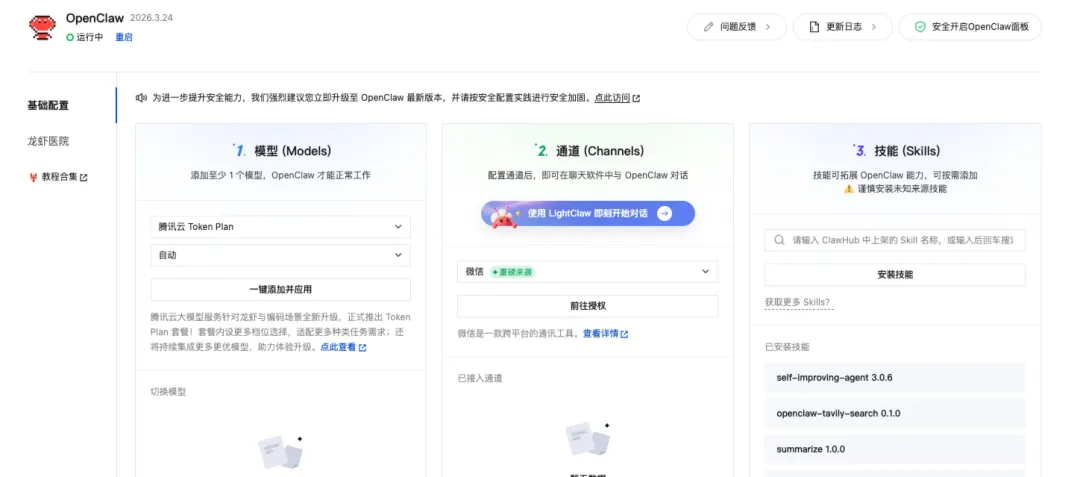Select the self-improving-agent 3.0.6 skill row
This screenshot has height=477, width=1080.
(x=895, y=378)
